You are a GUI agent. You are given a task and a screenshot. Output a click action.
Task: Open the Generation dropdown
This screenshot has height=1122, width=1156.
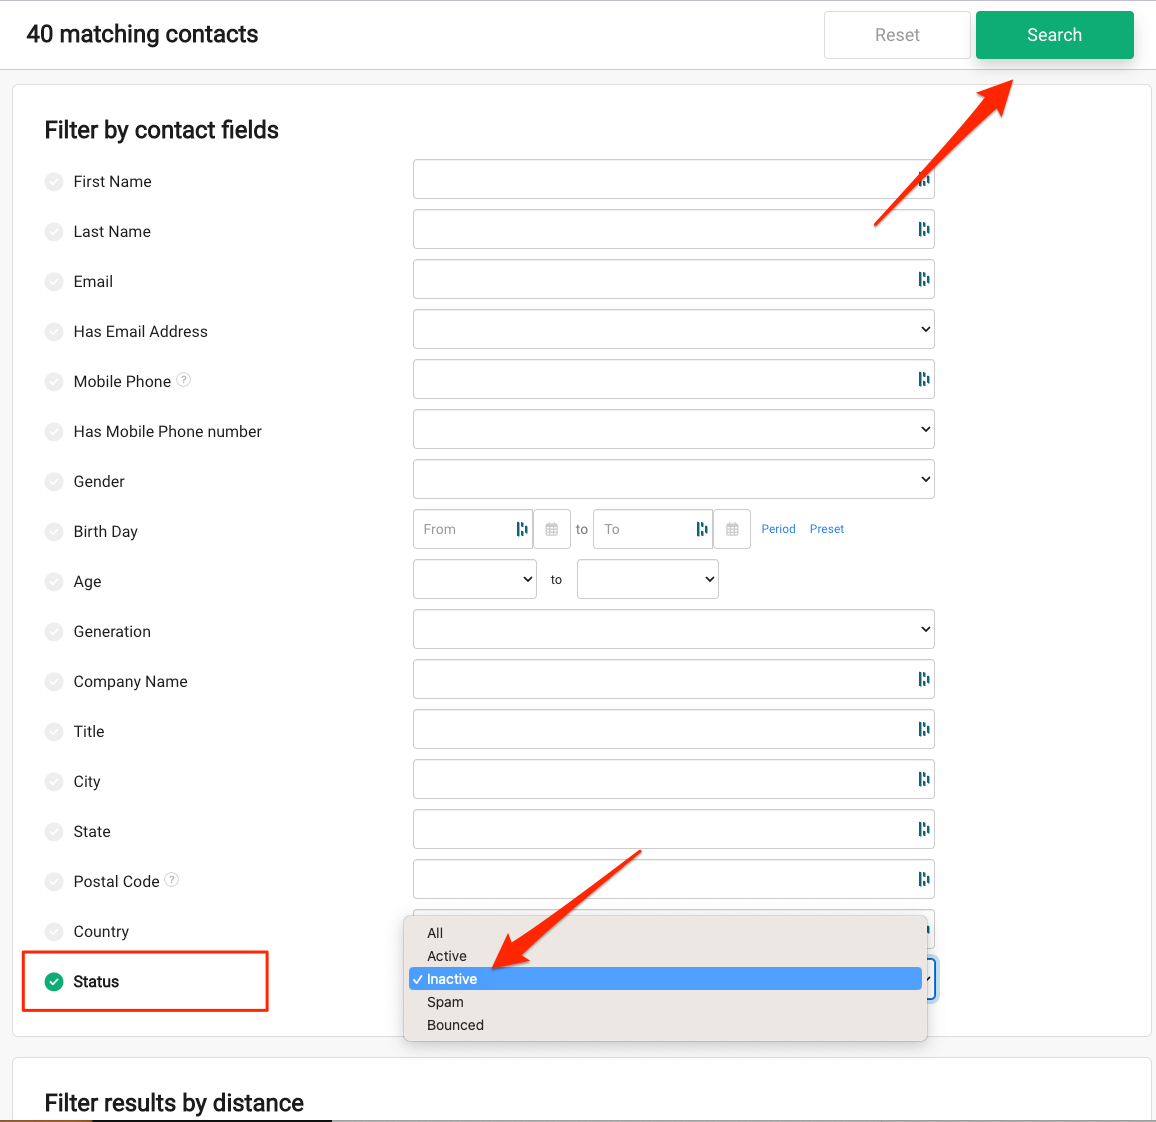pyautogui.click(x=673, y=629)
